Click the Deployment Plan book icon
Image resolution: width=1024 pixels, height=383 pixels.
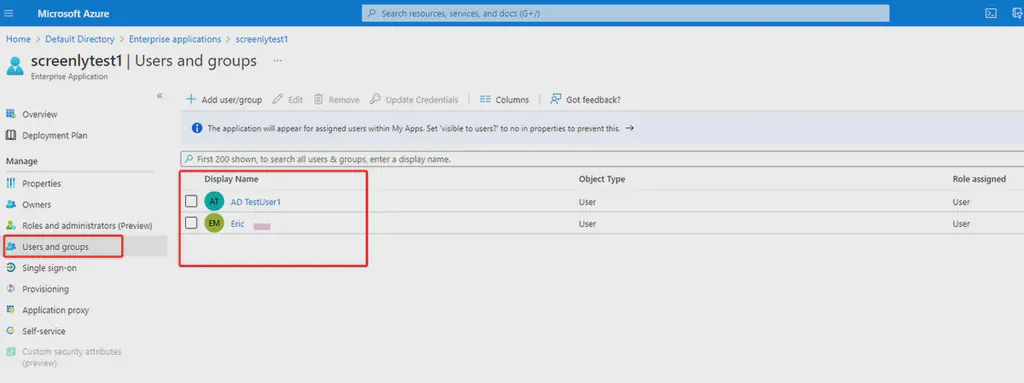pyautogui.click(x=10, y=135)
